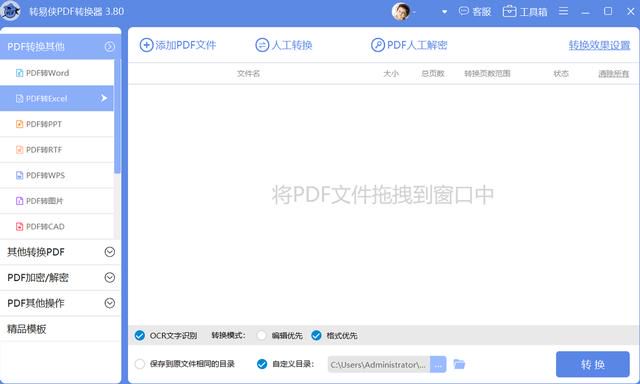640x384 pixels.
Task: Expand 其他转换PDF section chevron
Action: pyautogui.click(x=109, y=252)
